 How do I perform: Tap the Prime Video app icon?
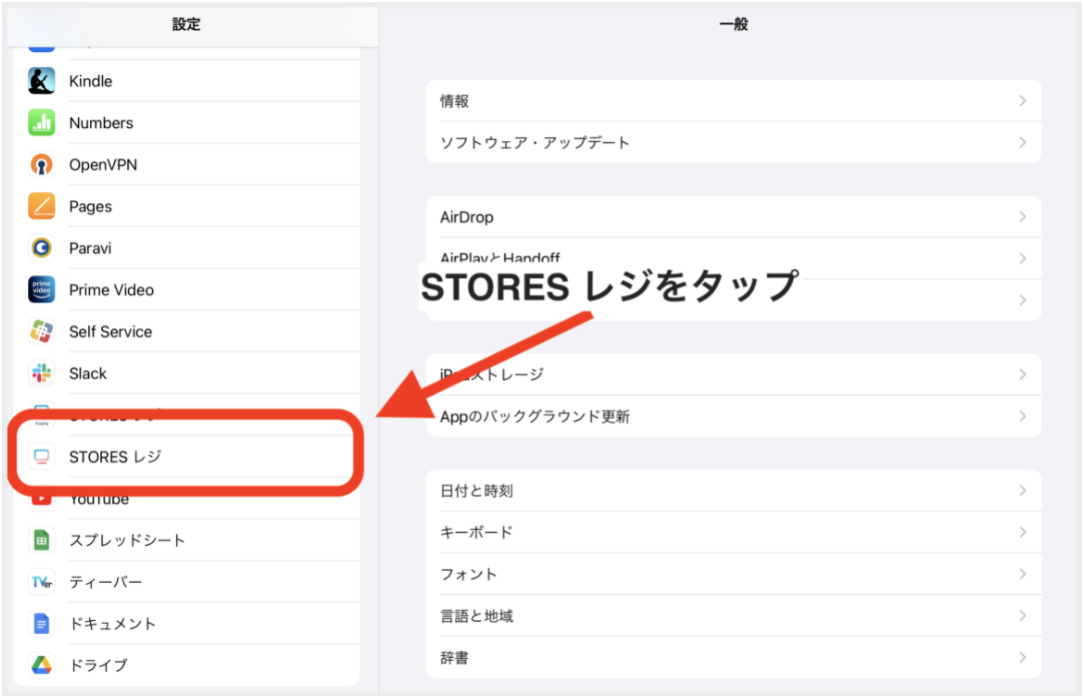[x=41, y=290]
